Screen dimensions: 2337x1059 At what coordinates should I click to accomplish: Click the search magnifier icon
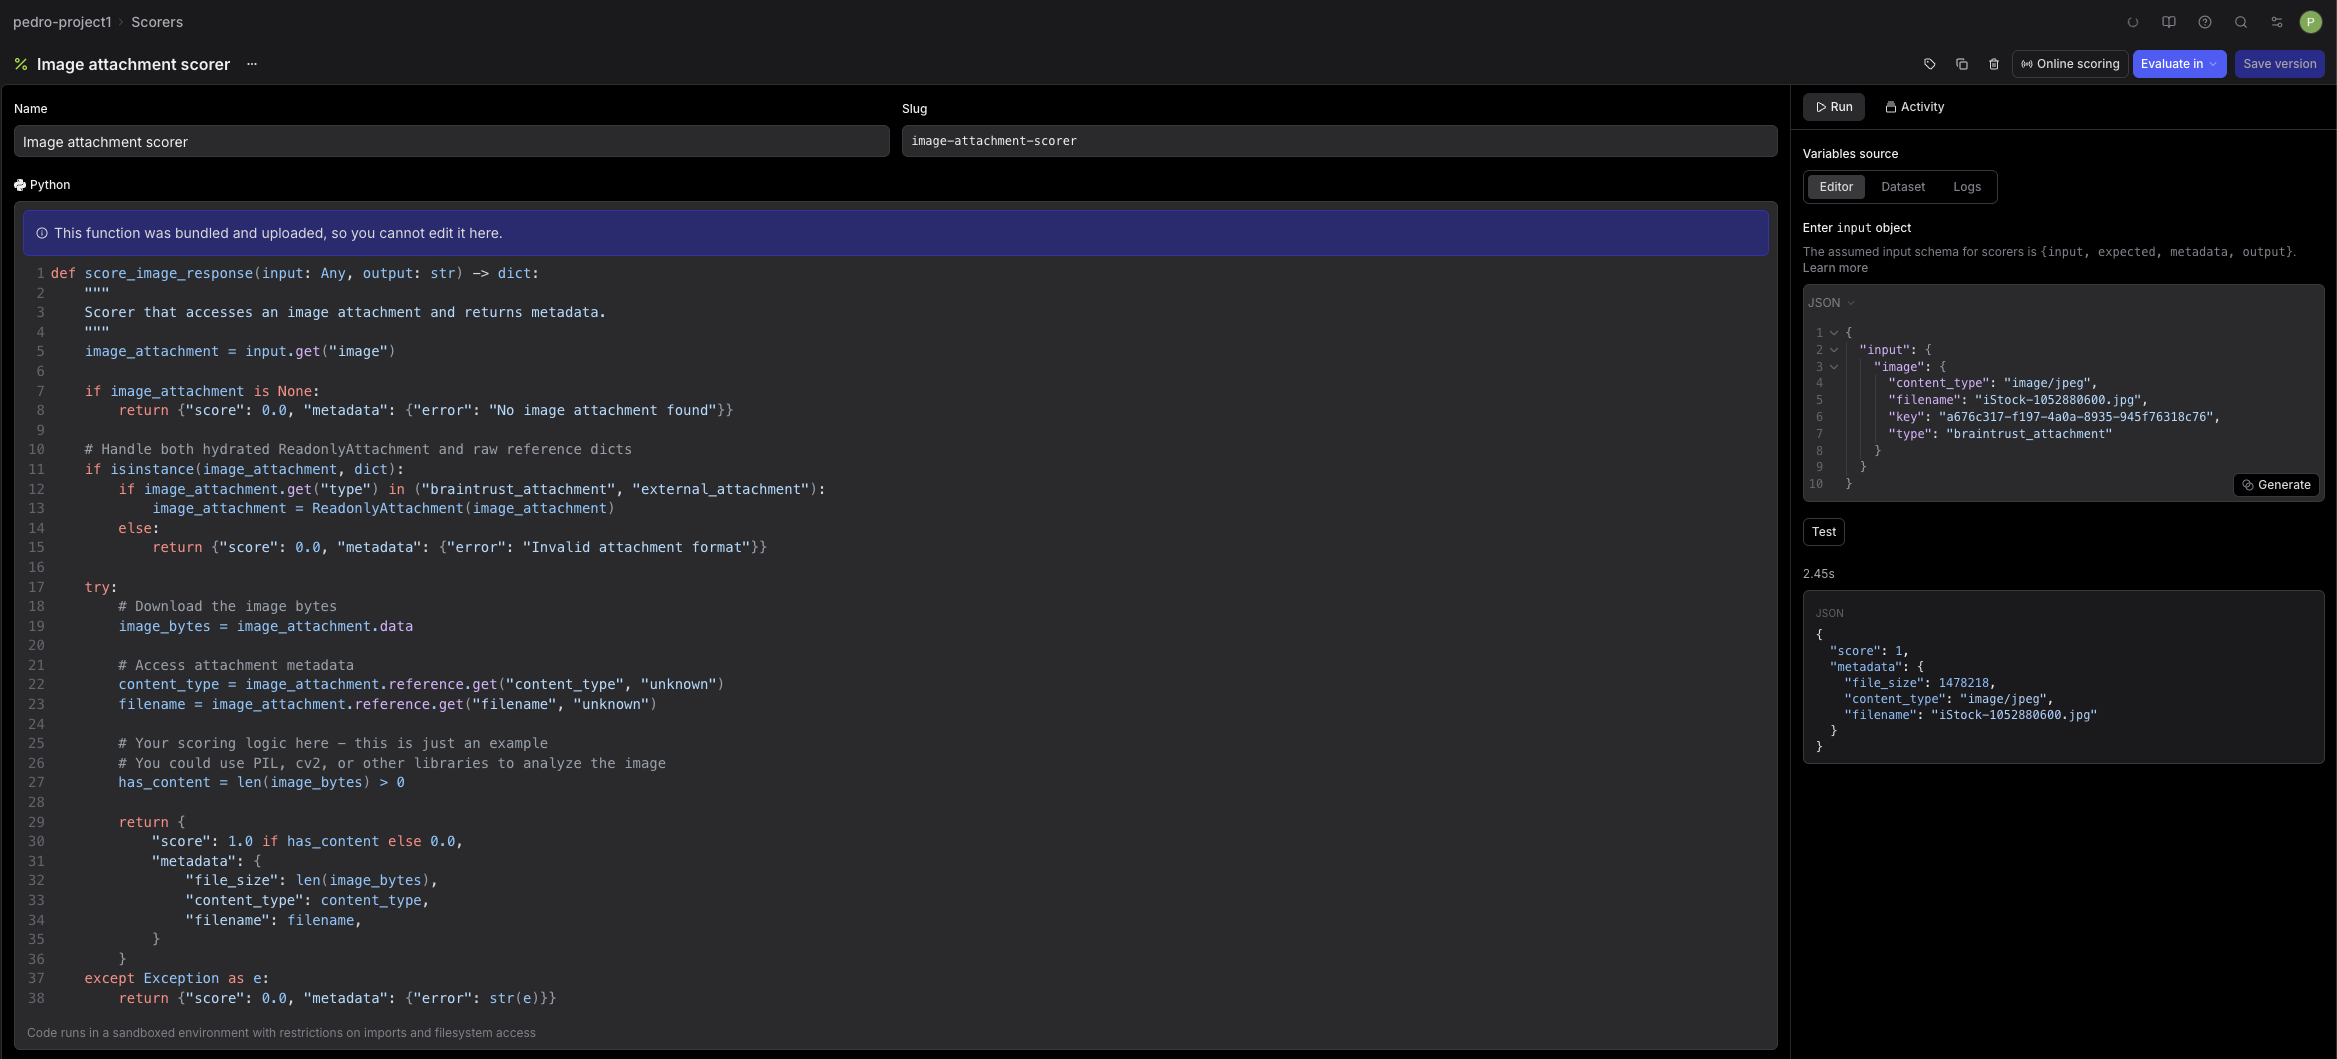(2240, 22)
